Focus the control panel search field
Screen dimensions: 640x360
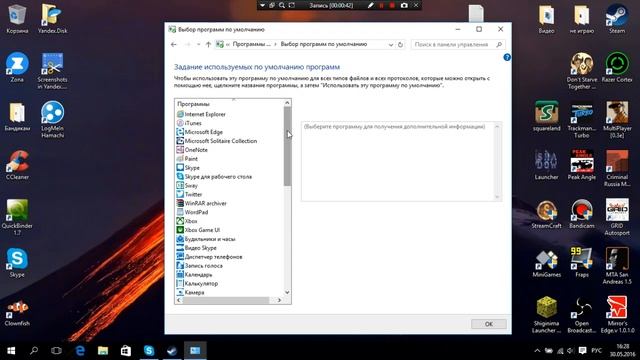point(458,44)
